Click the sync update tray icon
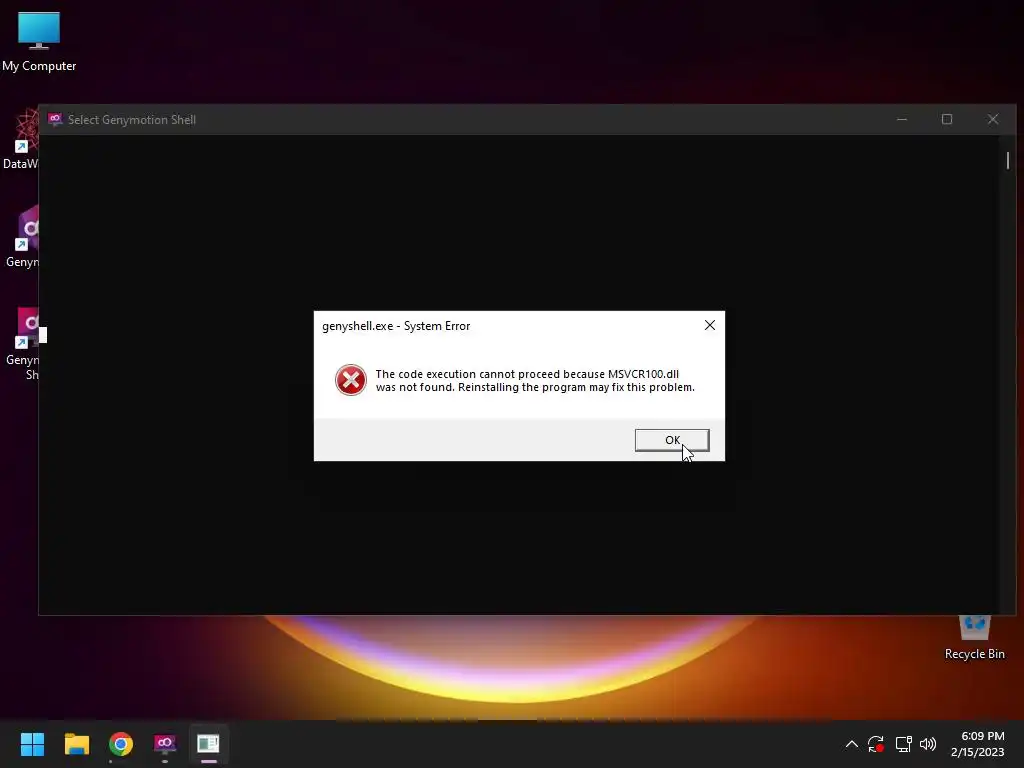The height and width of the screenshot is (768, 1024). click(x=876, y=744)
